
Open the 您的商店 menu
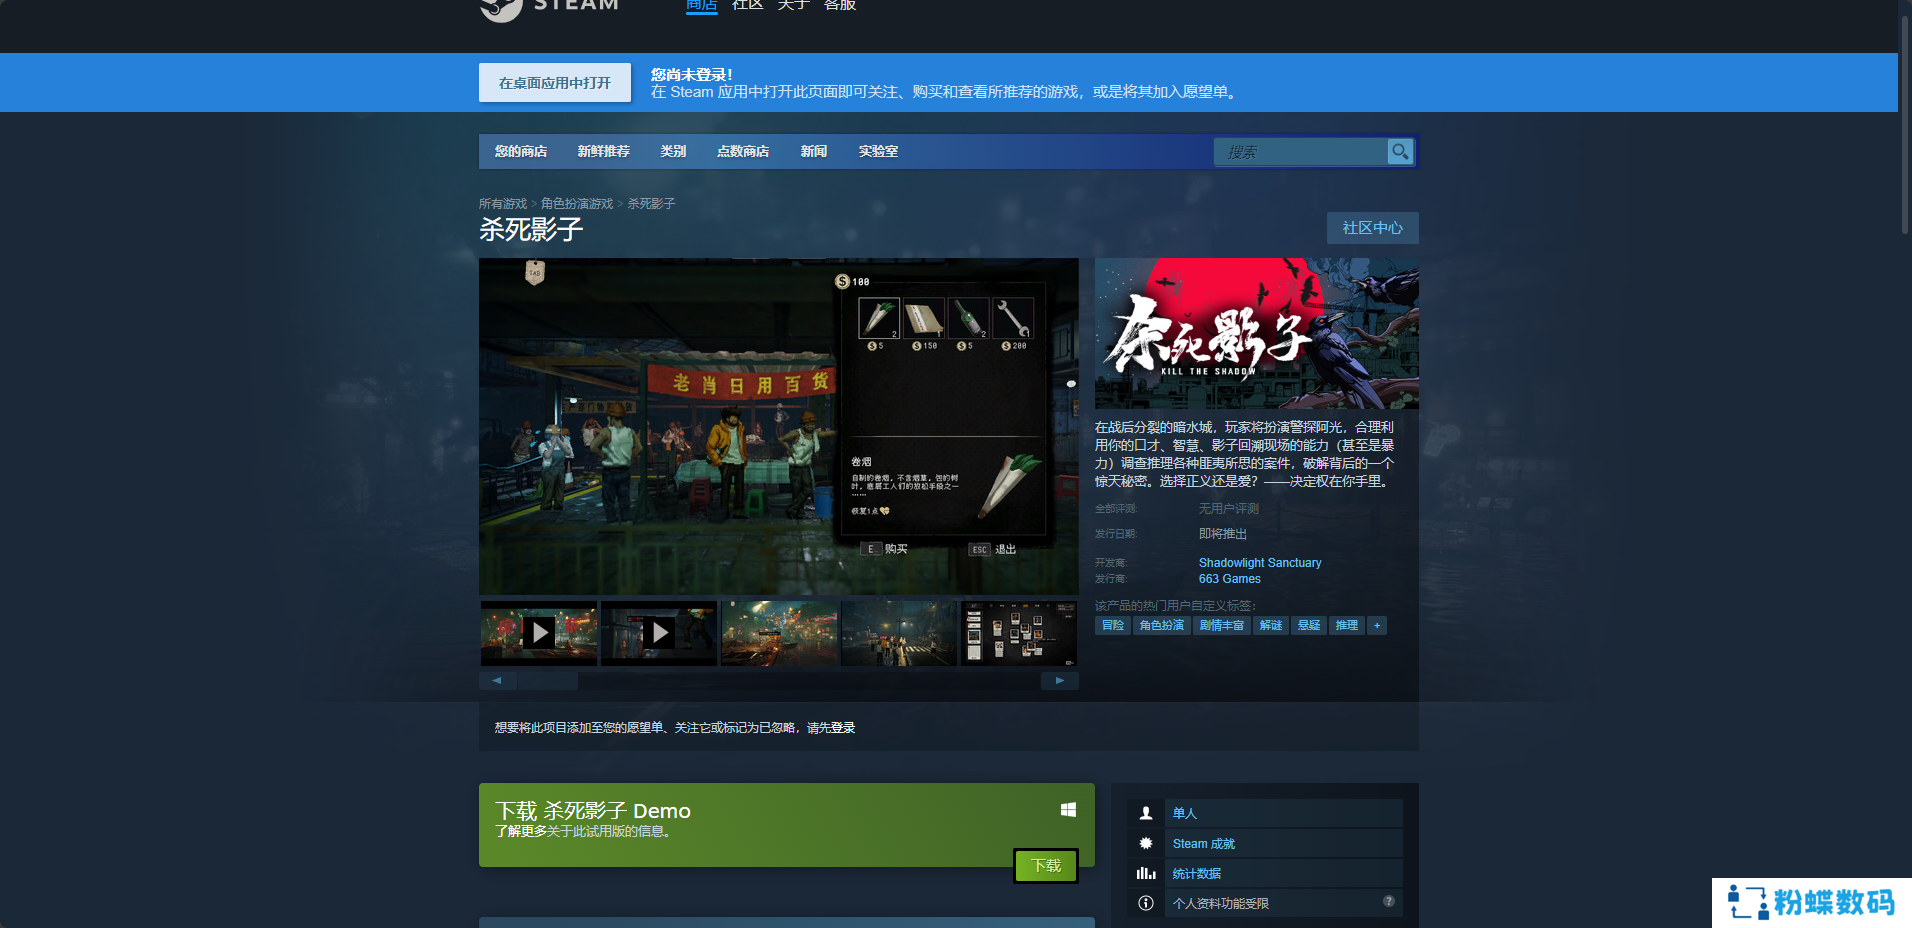tap(521, 151)
